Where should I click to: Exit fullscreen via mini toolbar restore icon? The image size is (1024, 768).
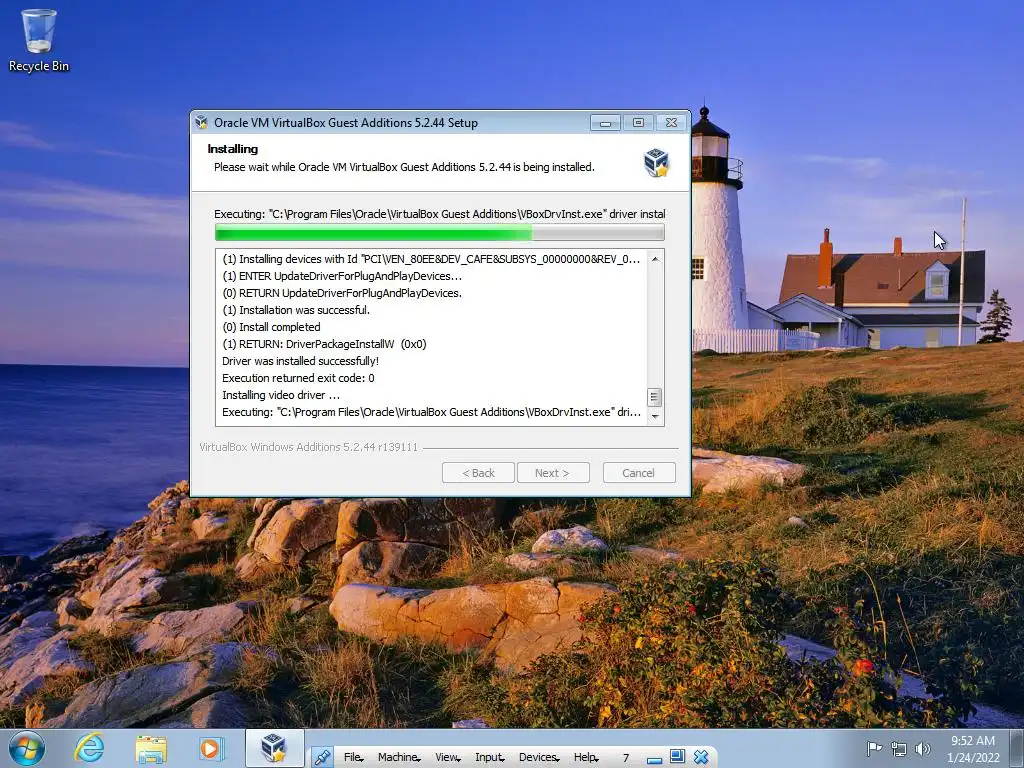(677, 757)
